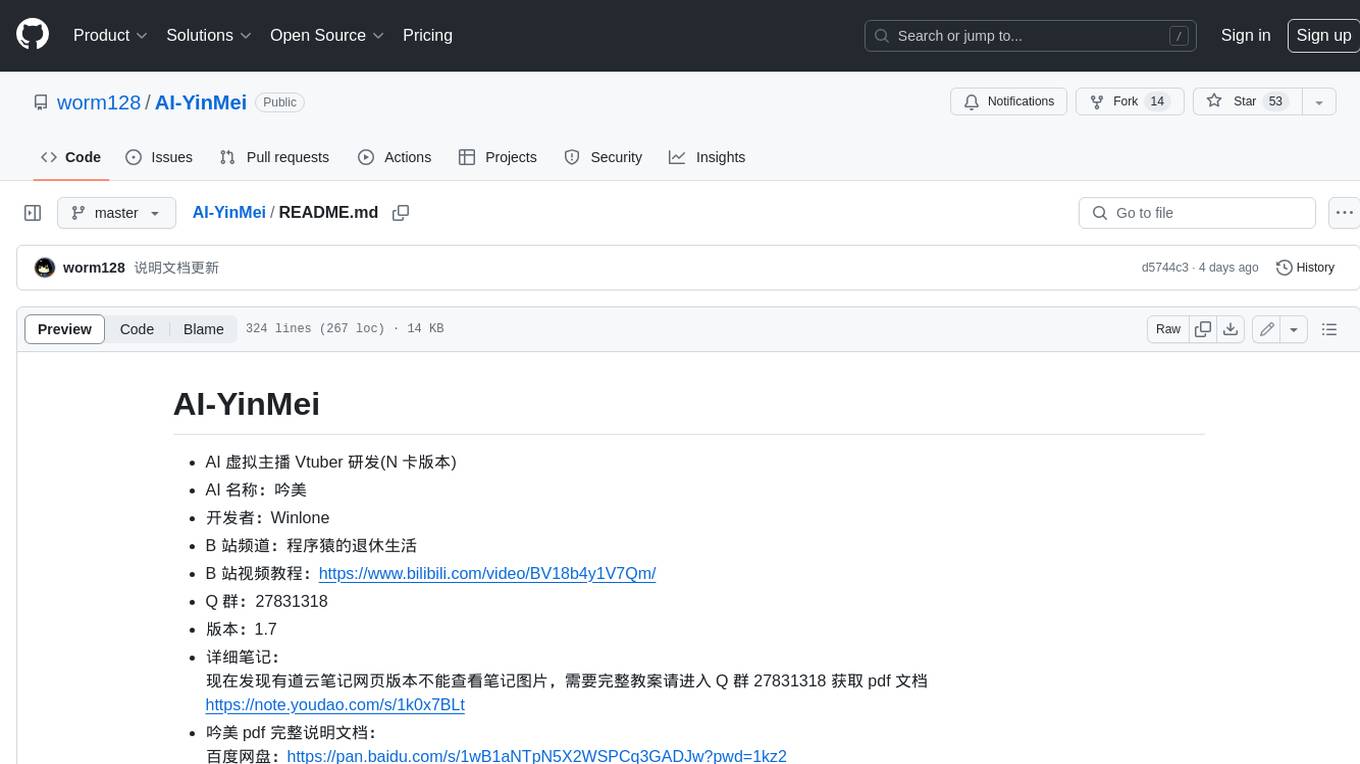The width and height of the screenshot is (1360, 764).
Task: Open the worm128 user profile link
Action: pyautogui.click(x=99, y=102)
